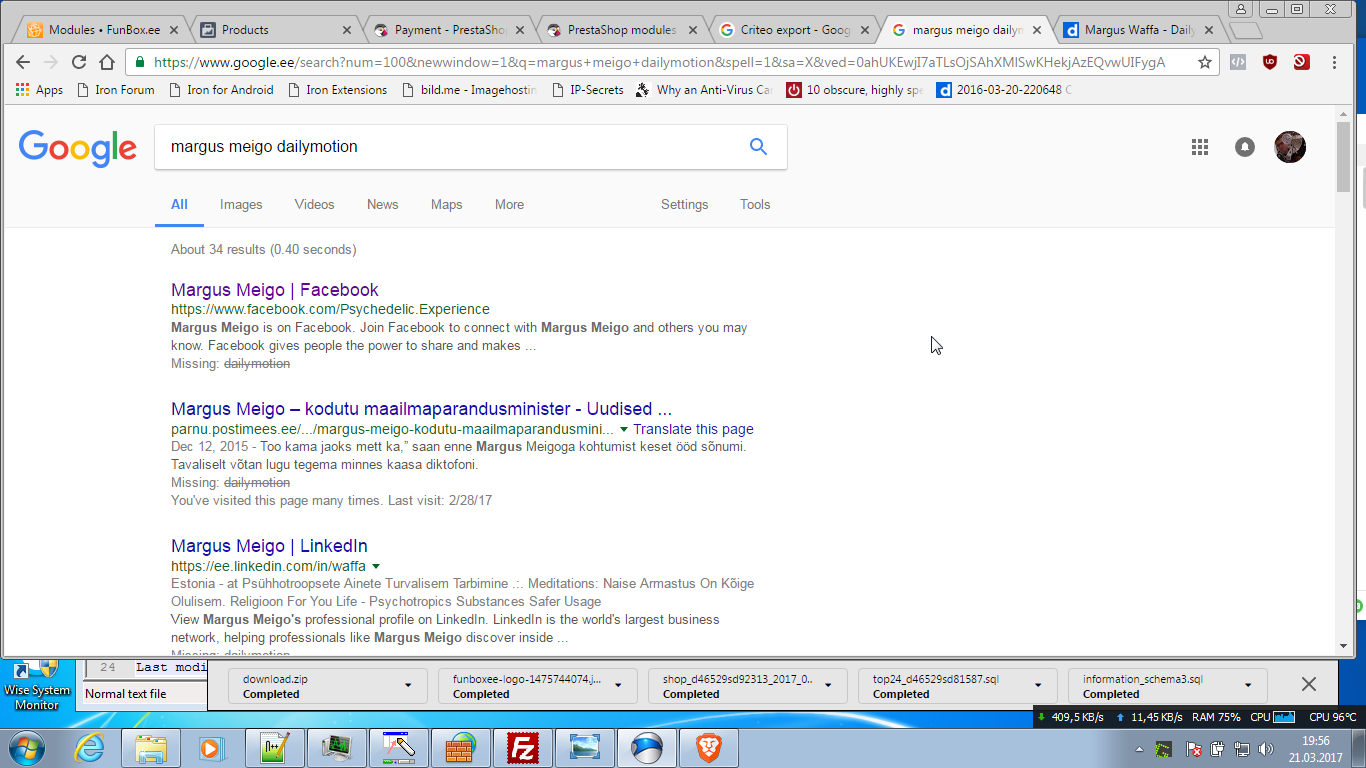Open the download.zip item options arrow
Screen dimensions: 1366x768
pos(408,685)
